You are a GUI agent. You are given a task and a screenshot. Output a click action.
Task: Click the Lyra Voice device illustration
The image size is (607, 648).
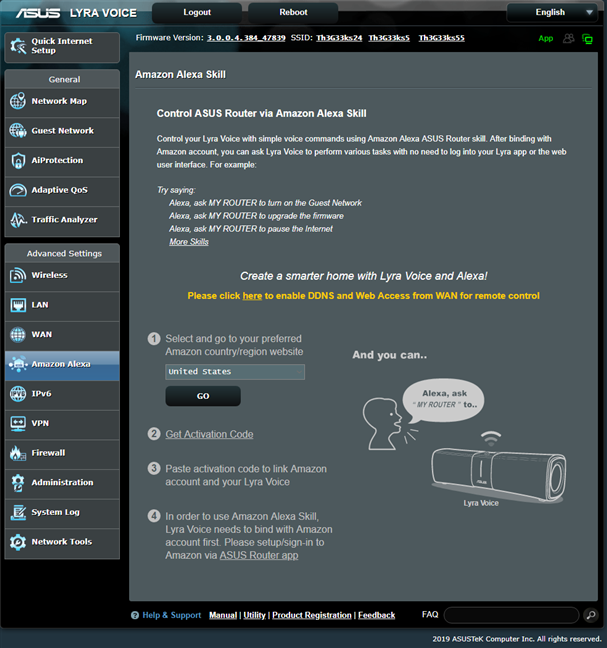(x=499, y=475)
